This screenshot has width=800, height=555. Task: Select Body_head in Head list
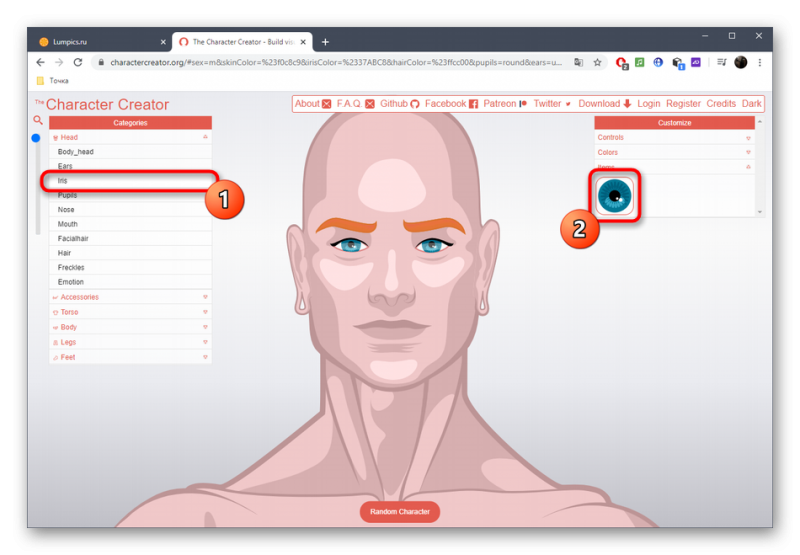pos(130,152)
